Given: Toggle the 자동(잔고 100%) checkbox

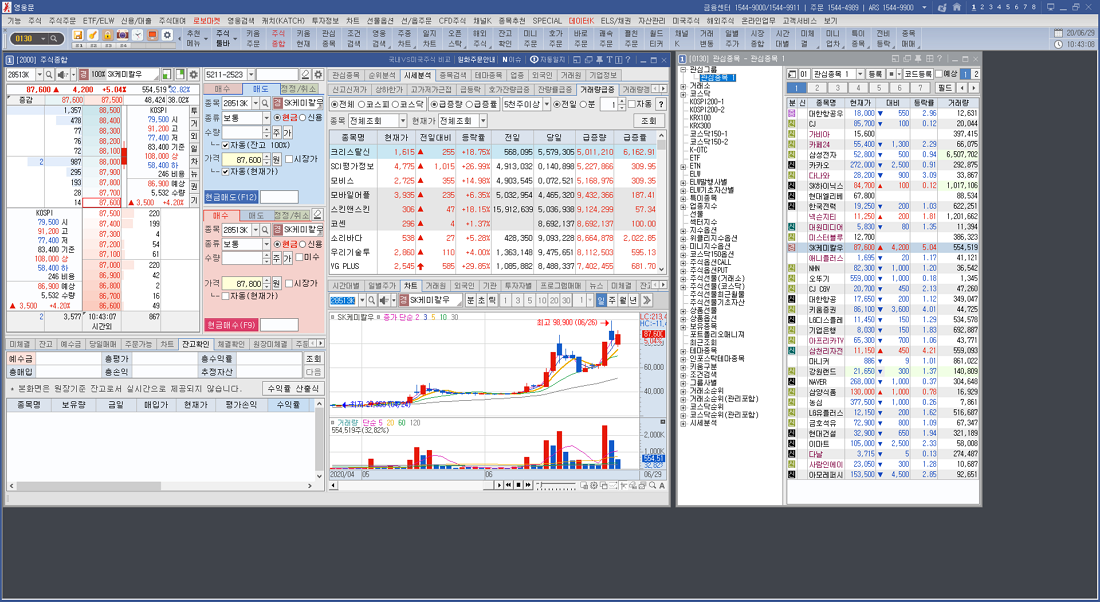Looking at the screenshot, I should pyautogui.click(x=225, y=145).
